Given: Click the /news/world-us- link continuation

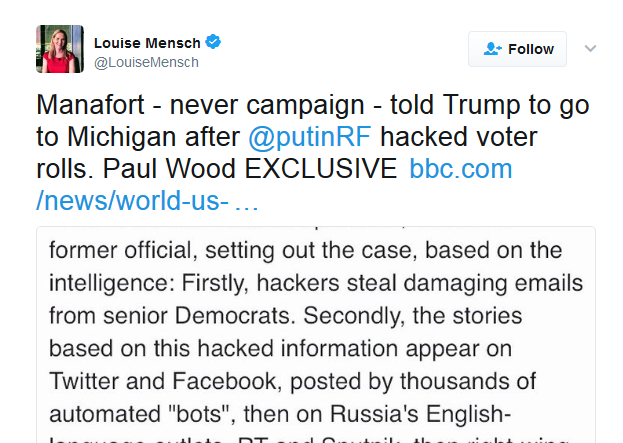Looking at the screenshot, I should point(131,200).
